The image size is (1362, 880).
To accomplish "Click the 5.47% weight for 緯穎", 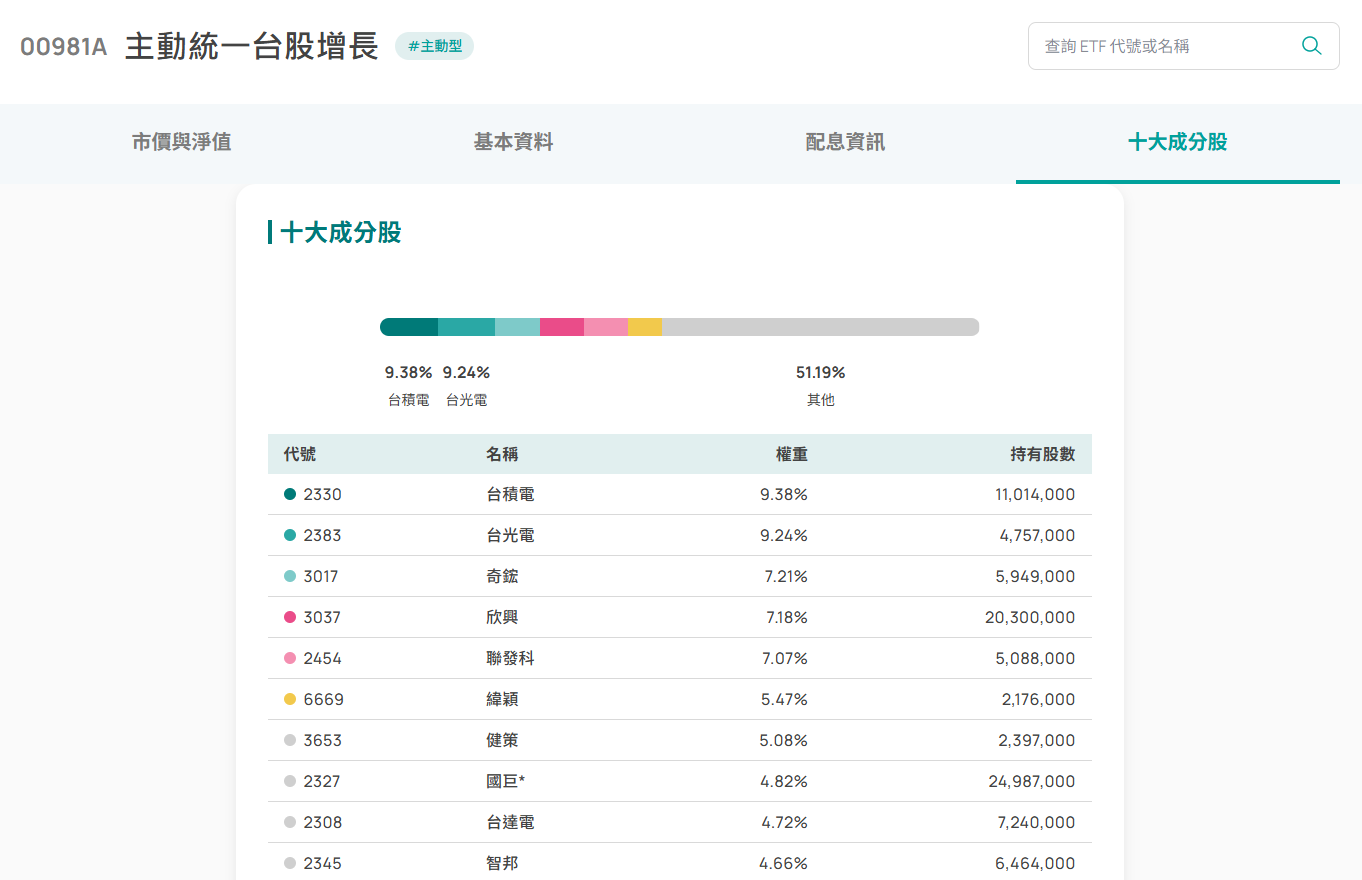I will pos(784,699).
